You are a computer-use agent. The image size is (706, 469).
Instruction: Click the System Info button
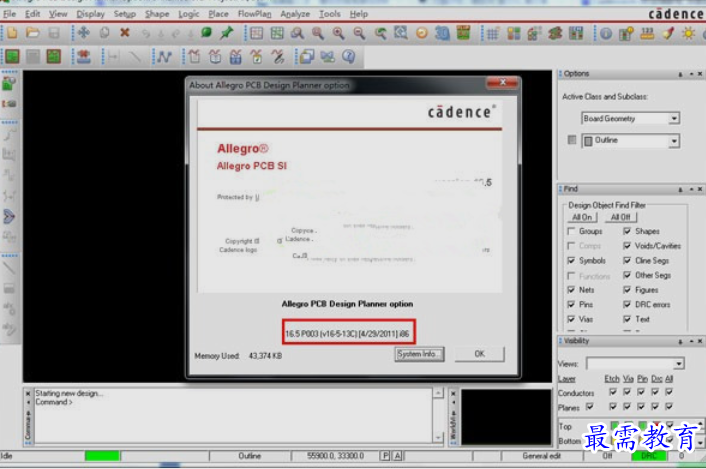pyautogui.click(x=419, y=354)
